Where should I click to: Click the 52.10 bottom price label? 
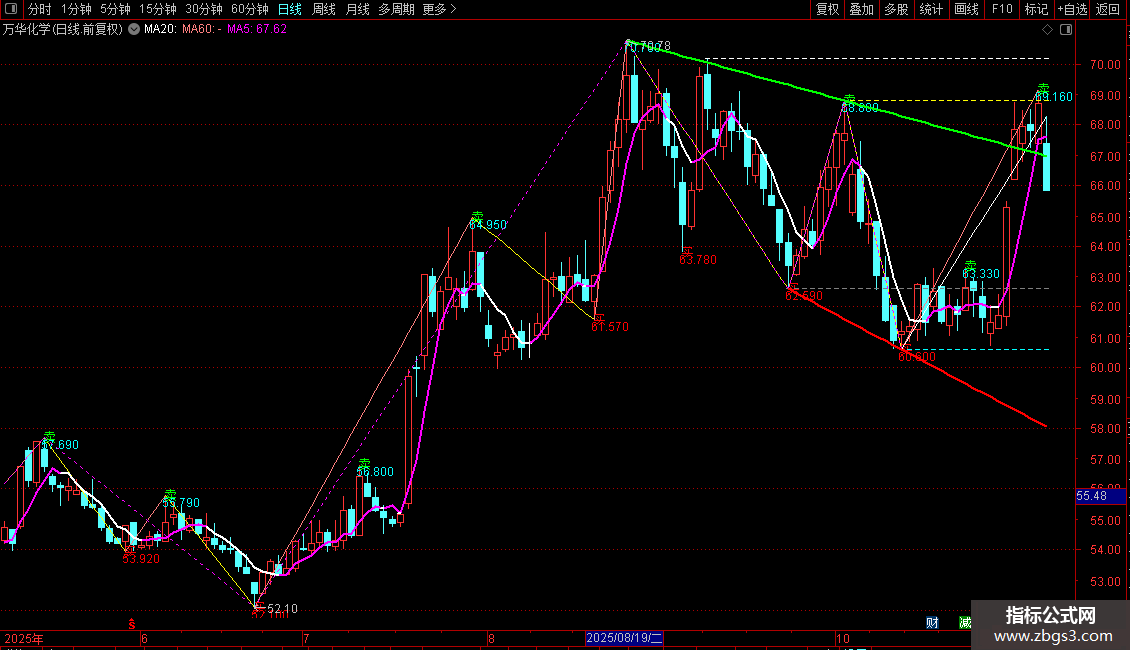[x=282, y=609]
